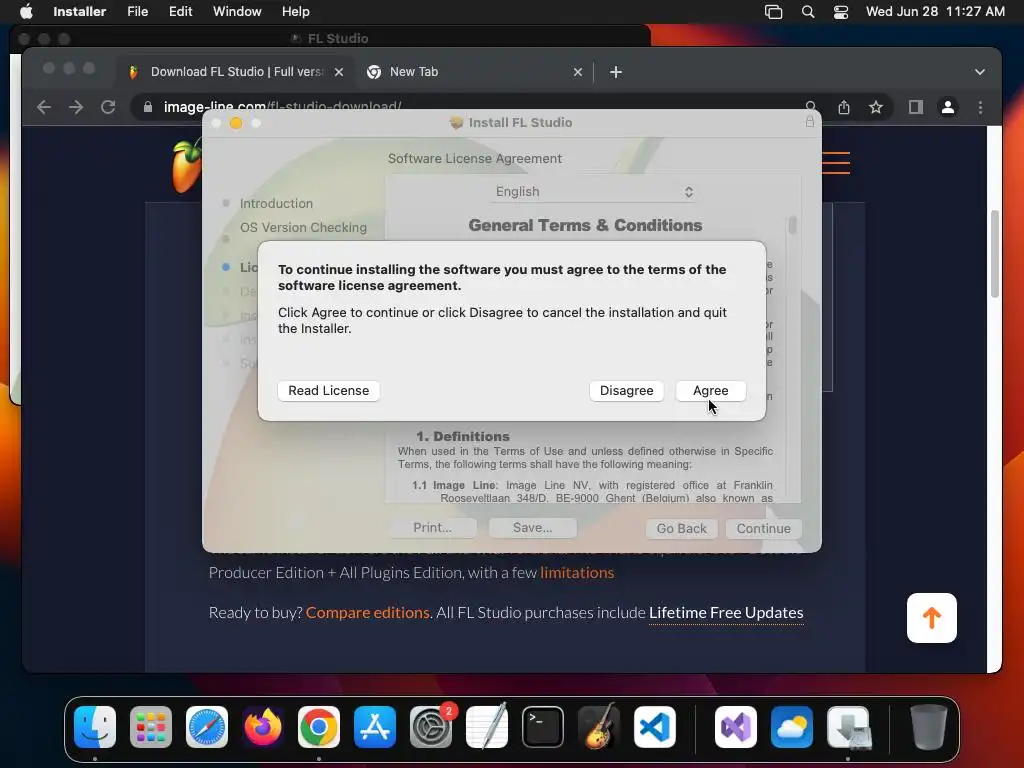Switch to Download FL Studio Chrome tab
Viewport: 1024px width, 768px height.
tap(235, 72)
